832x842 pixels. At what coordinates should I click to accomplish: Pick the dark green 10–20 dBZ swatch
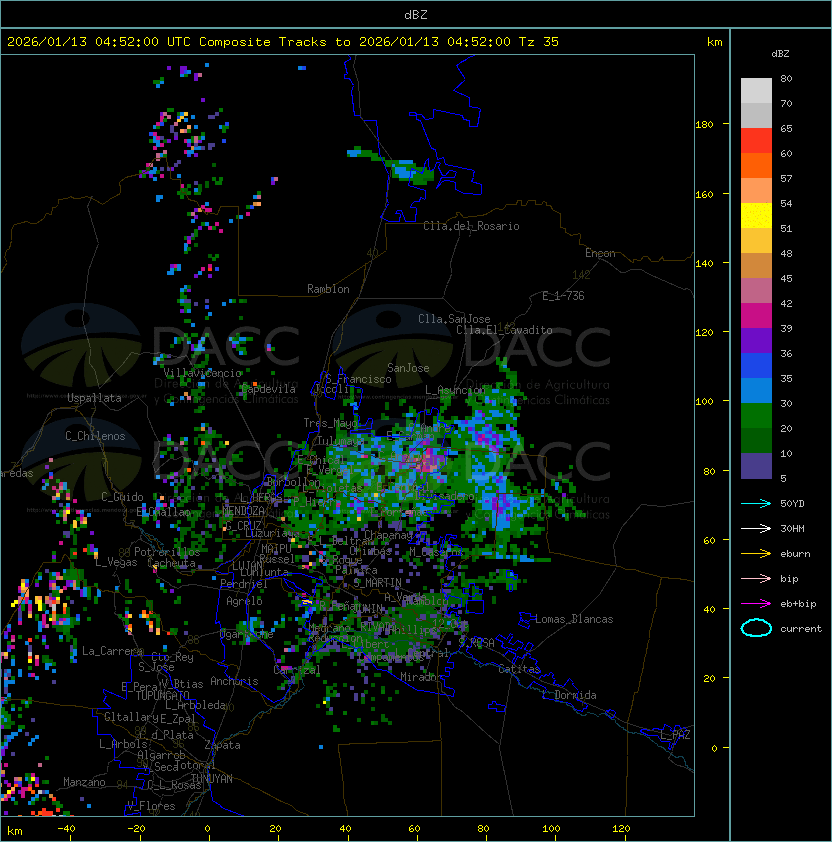click(756, 441)
